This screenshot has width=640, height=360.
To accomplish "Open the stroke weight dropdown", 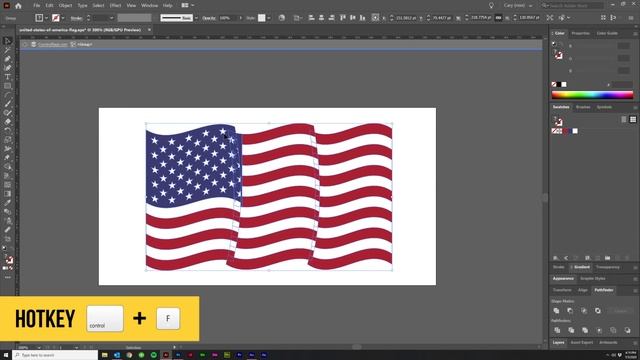I will coord(111,18).
